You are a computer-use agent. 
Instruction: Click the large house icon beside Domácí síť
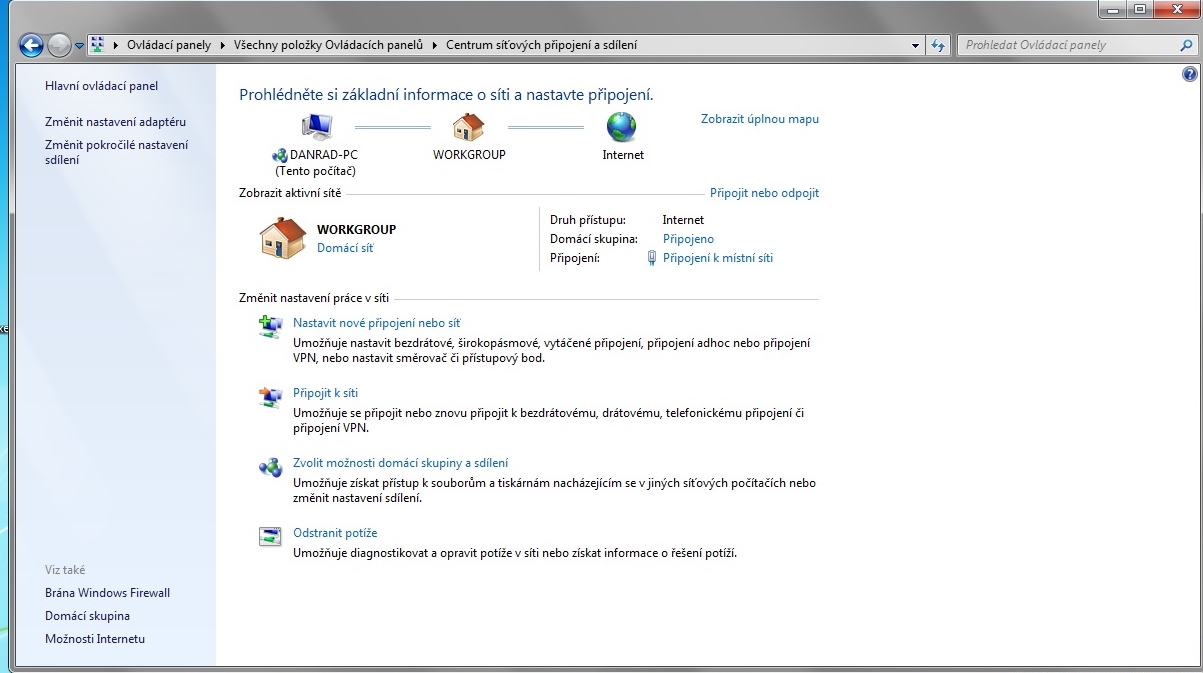click(283, 239)
